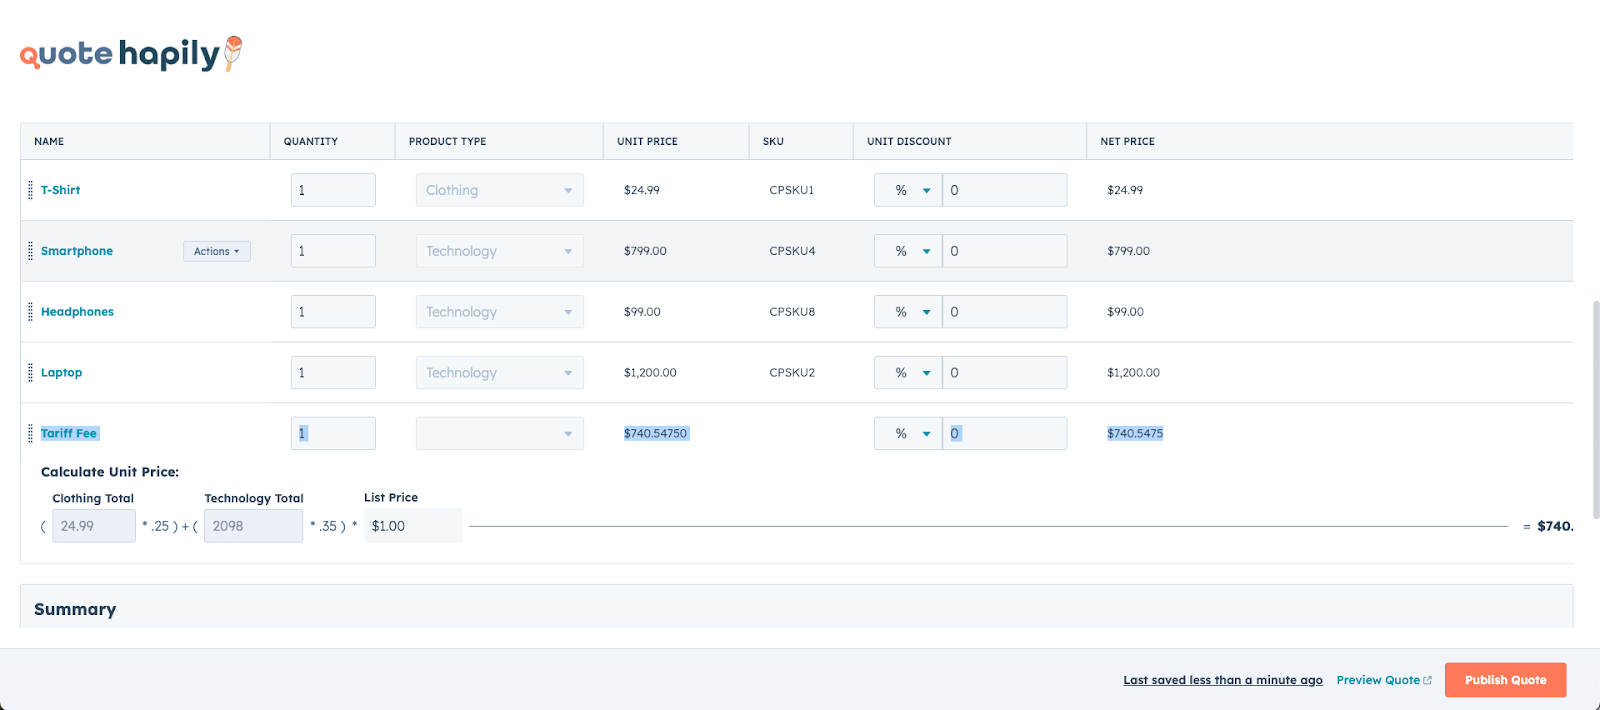The image size is (1600, 710).
Task: Grab the drag handle beside T-Shirt
Action: tap(30, 190)
